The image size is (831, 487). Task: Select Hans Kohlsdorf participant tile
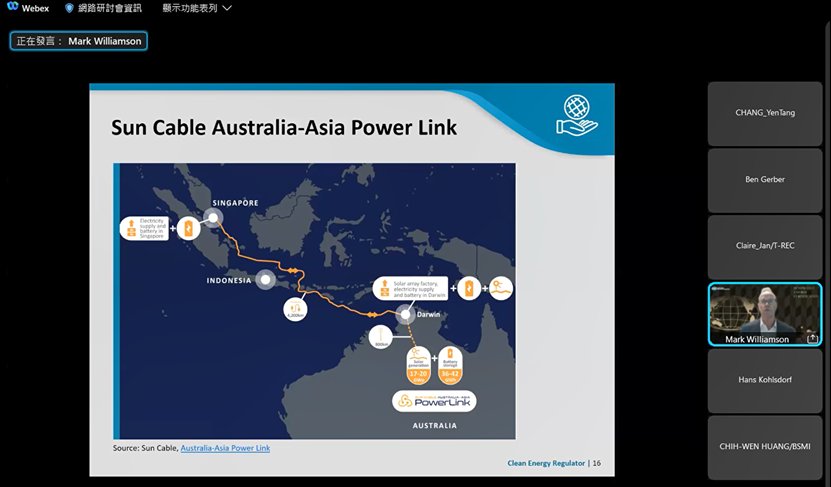pos(765,380)
